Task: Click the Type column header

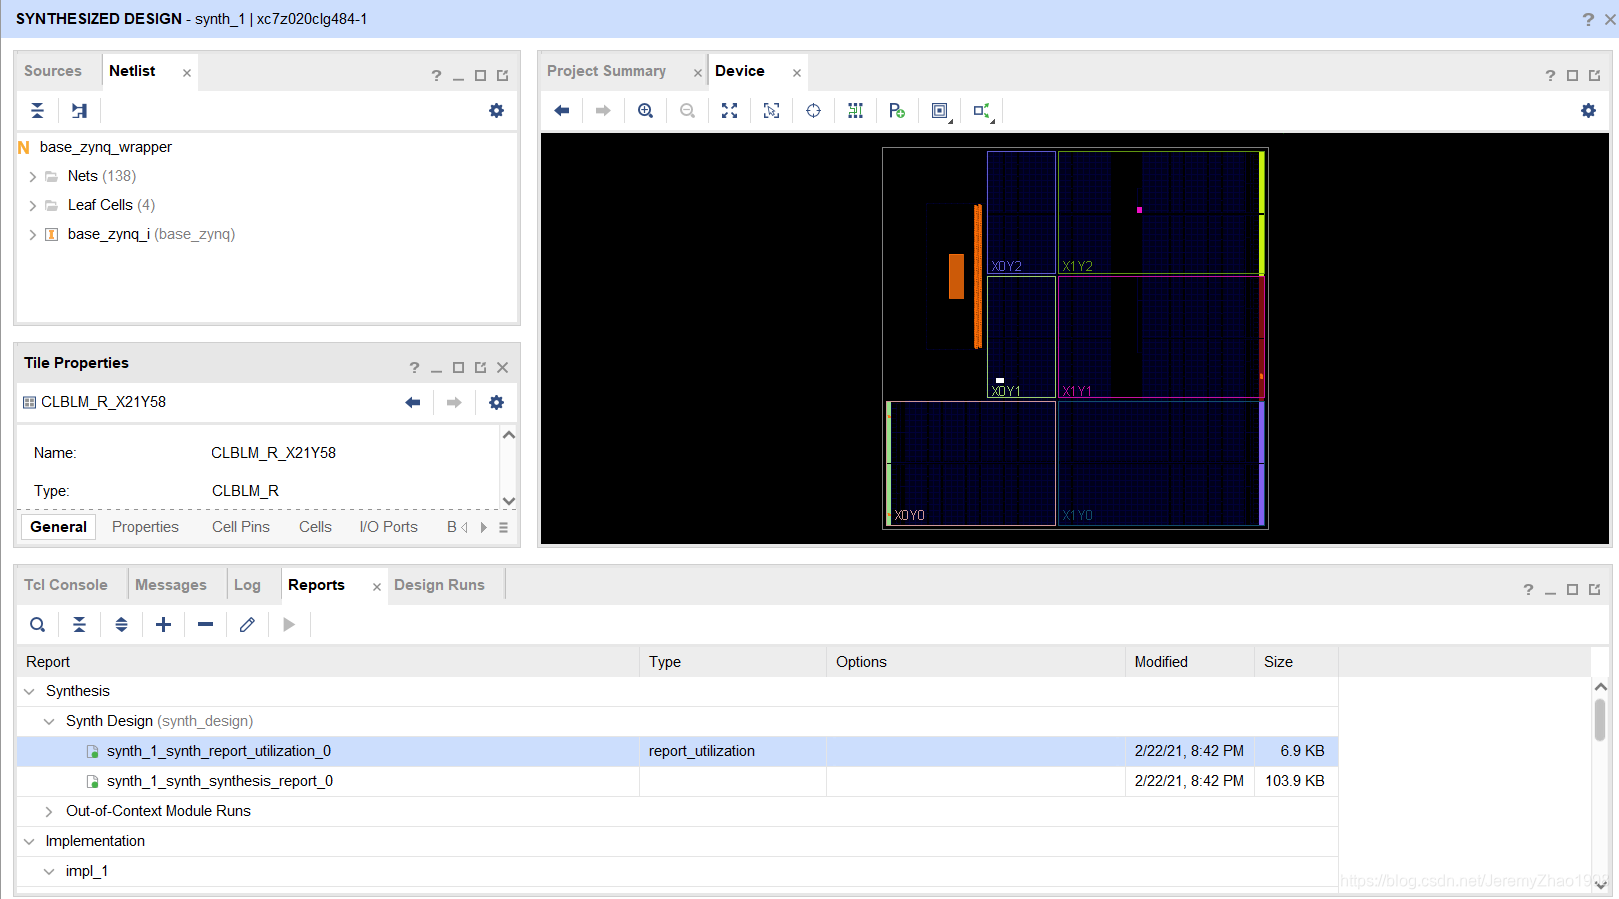Action: click(x=732, y=662)
